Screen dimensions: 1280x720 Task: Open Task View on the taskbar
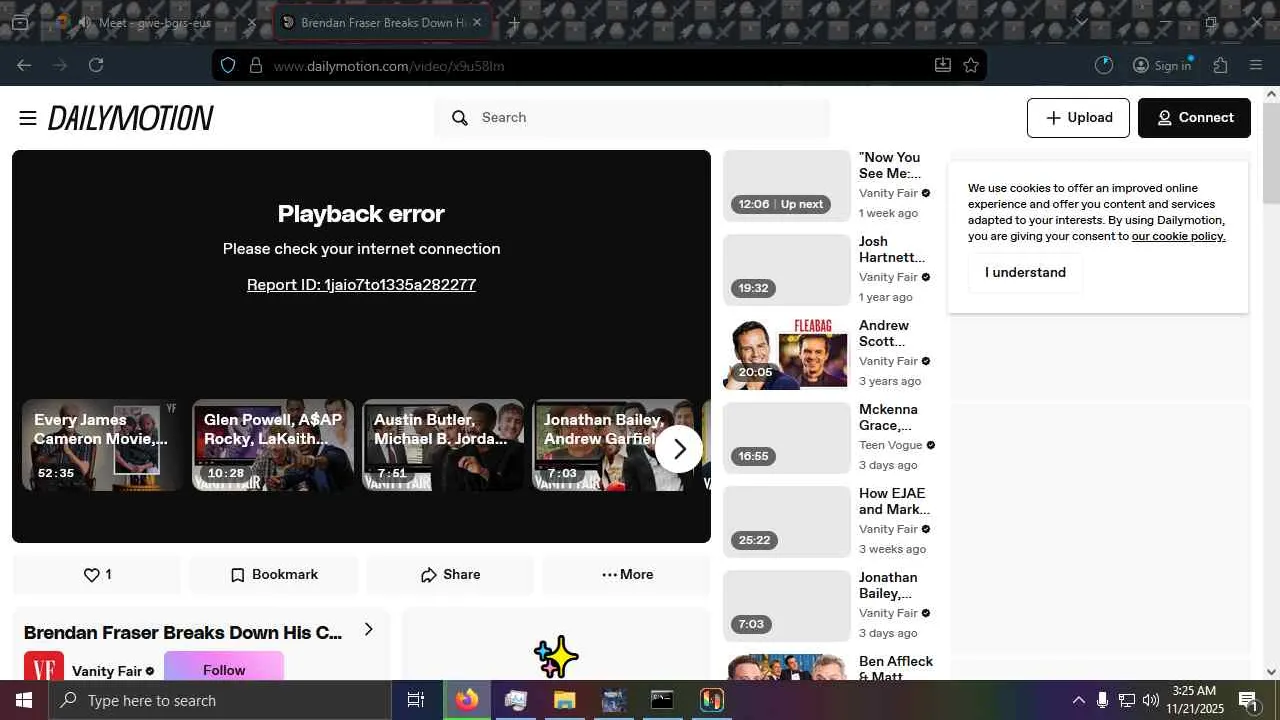416,700
